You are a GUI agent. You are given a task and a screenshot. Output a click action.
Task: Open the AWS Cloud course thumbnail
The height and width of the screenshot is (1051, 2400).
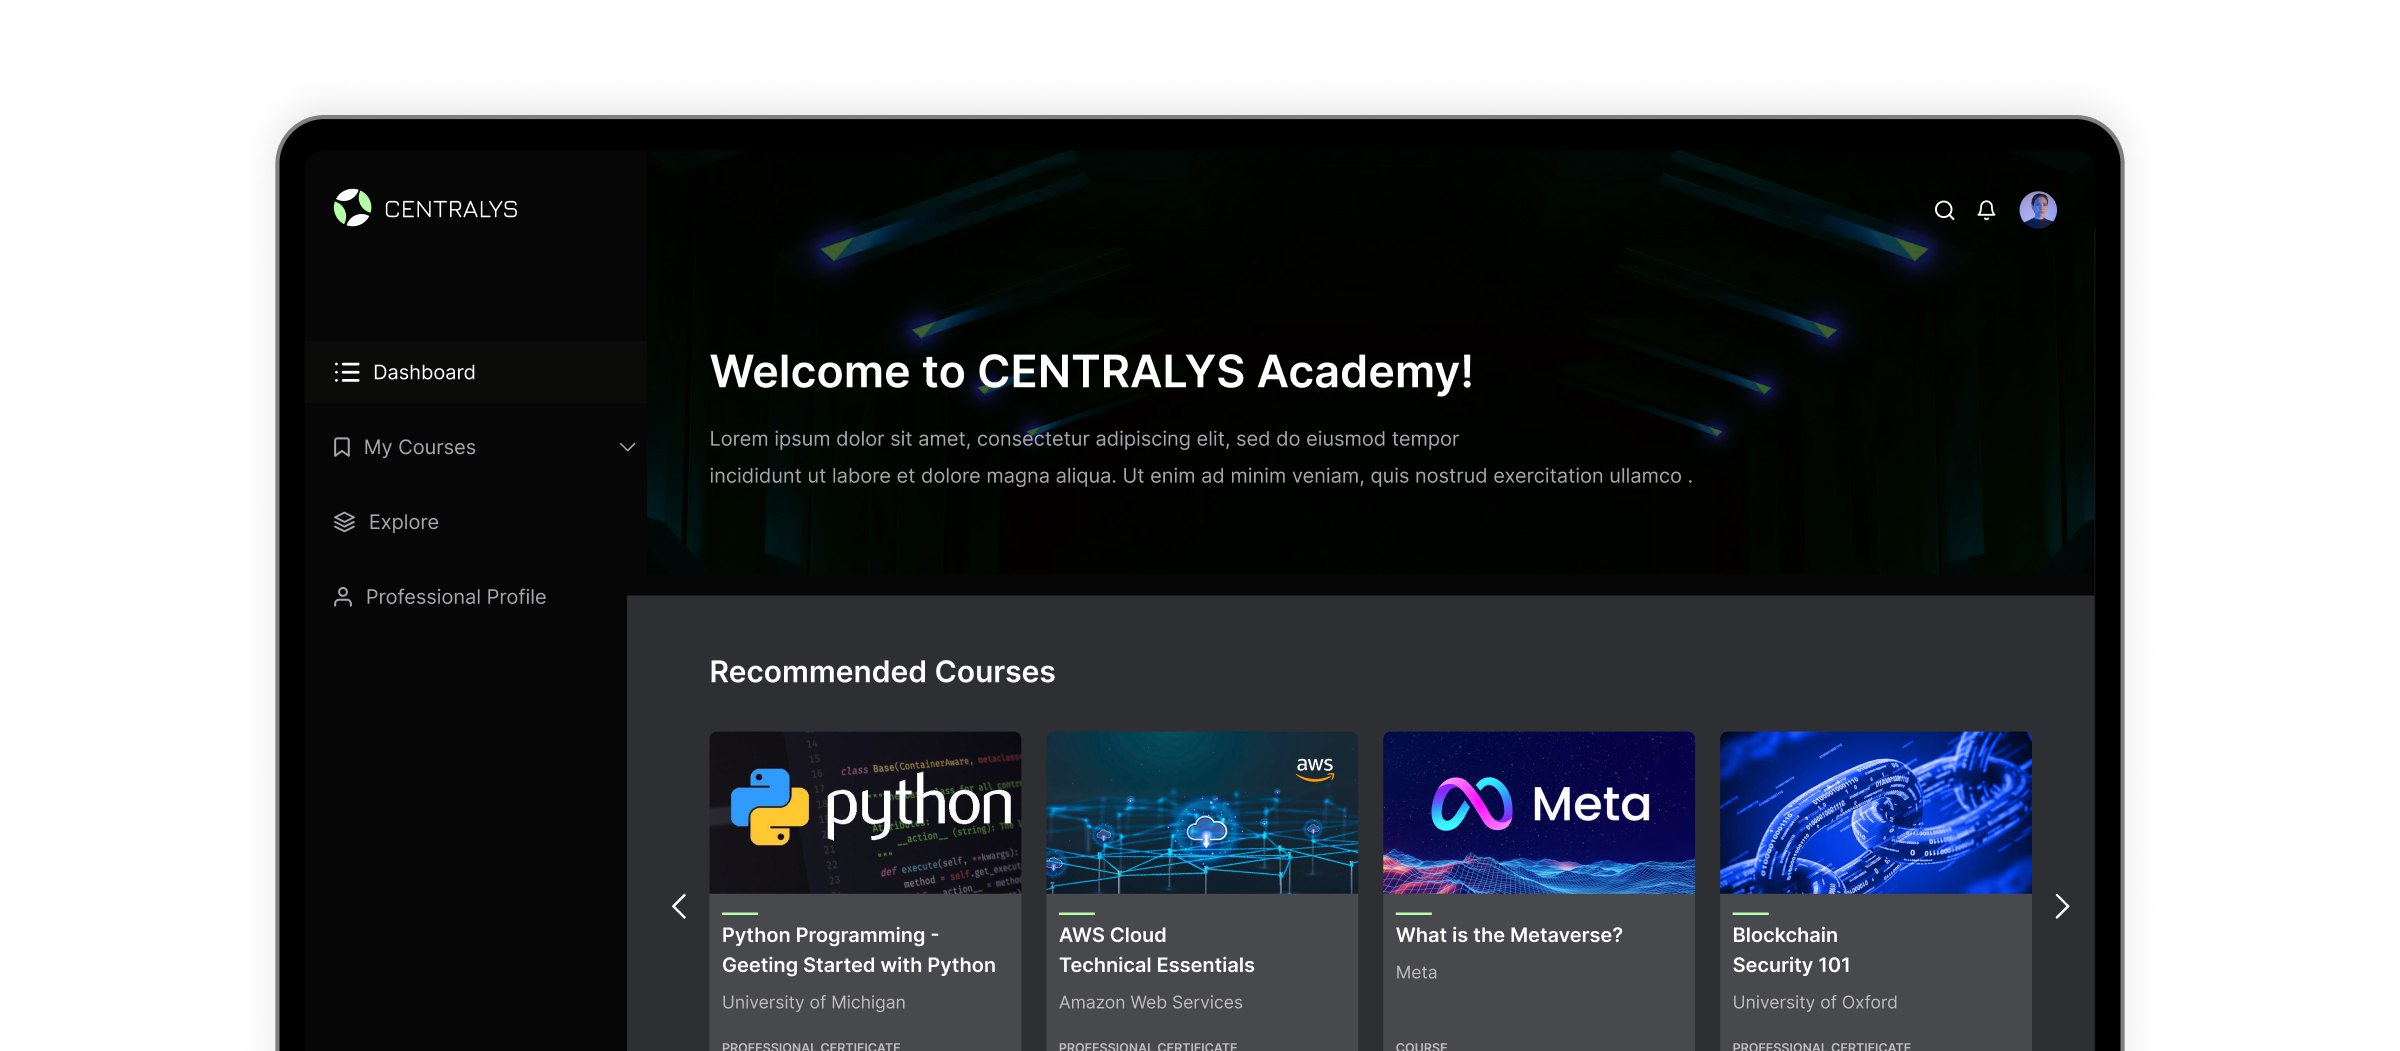(x=1202, y=812)
